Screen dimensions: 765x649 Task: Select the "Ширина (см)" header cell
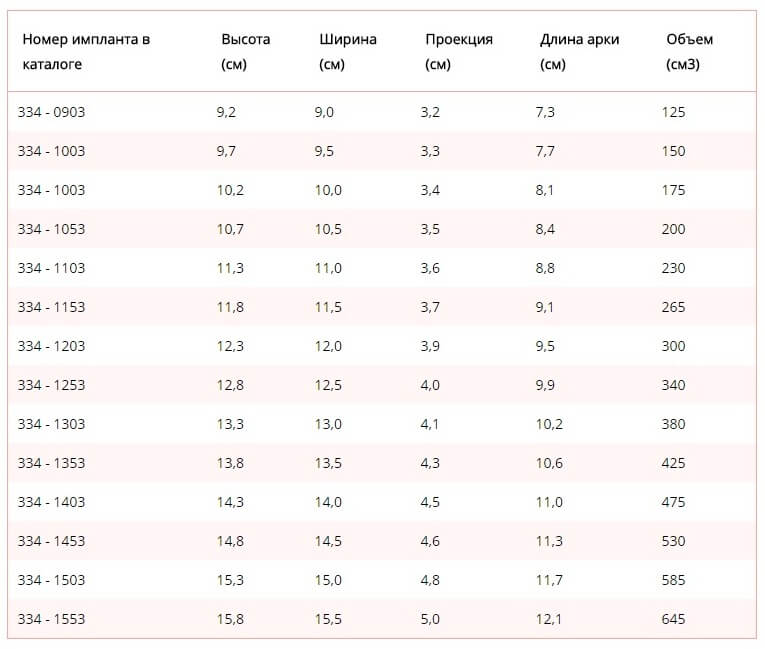pos(348,52)
